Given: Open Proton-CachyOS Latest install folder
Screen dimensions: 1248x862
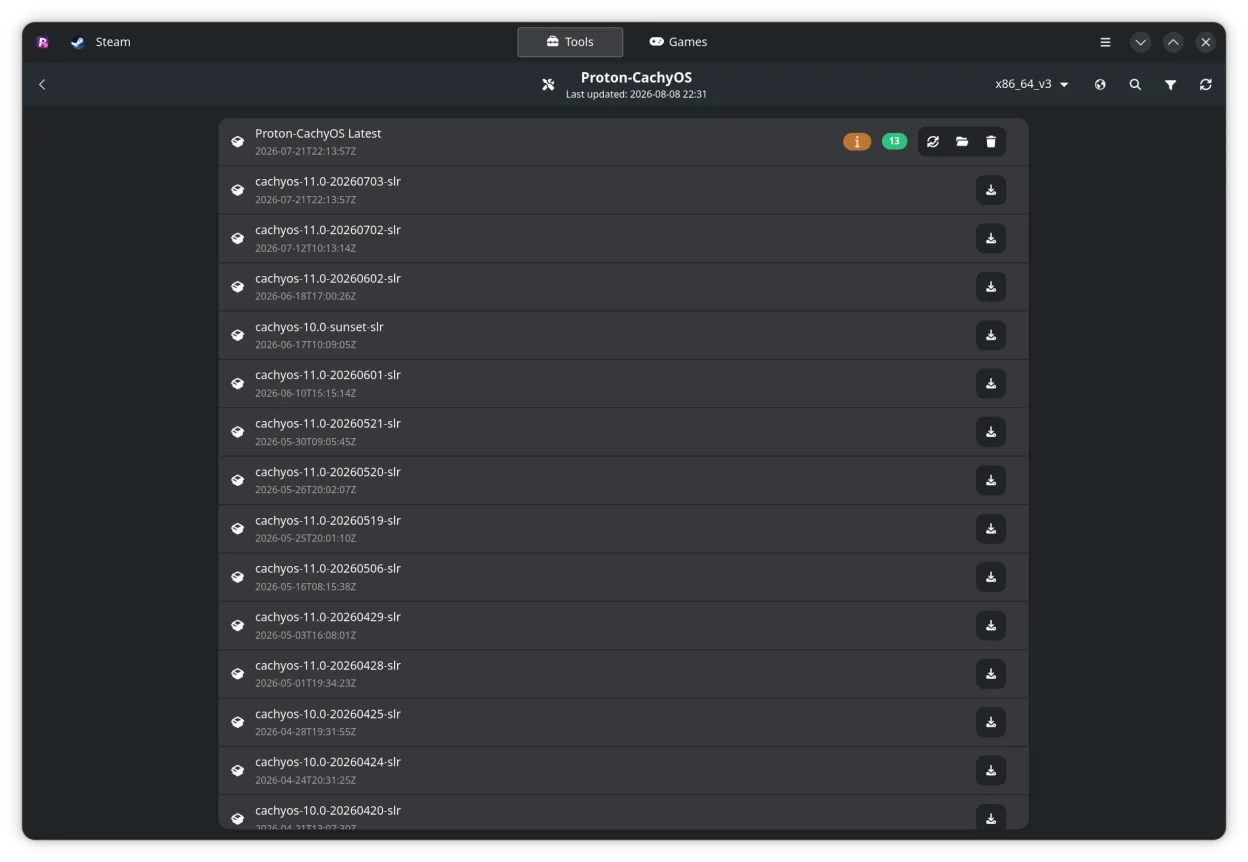Looking at the screenshot, I should [962, 142].
